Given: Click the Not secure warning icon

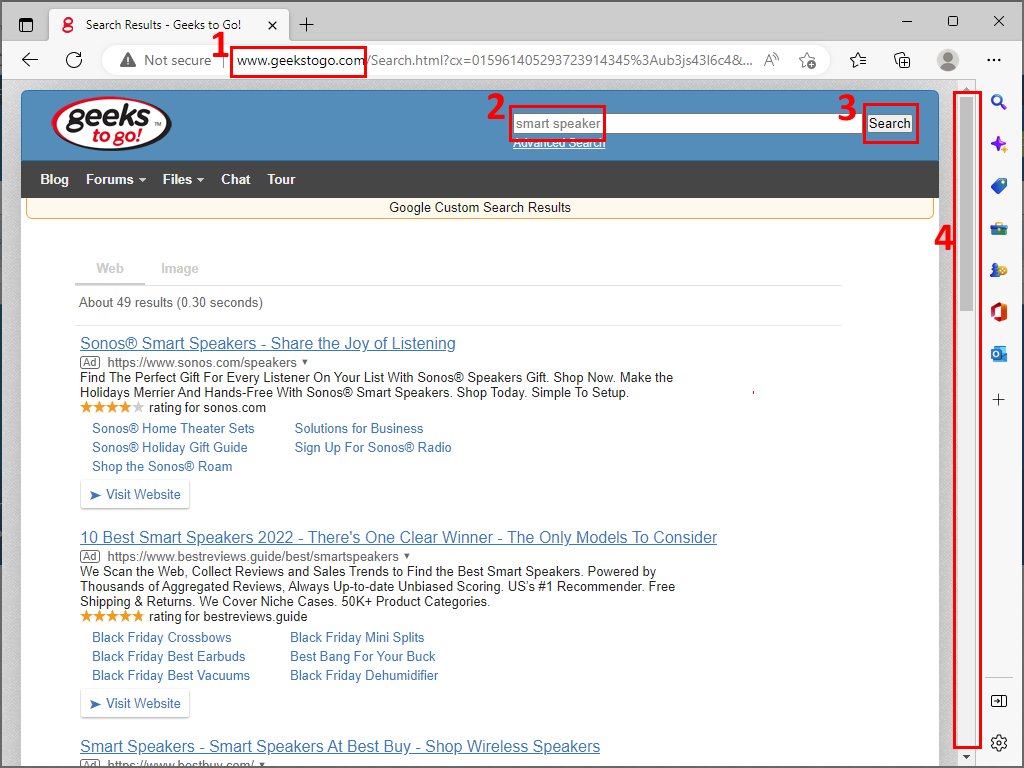Looking at the screenshot, I should click(128, 60).
